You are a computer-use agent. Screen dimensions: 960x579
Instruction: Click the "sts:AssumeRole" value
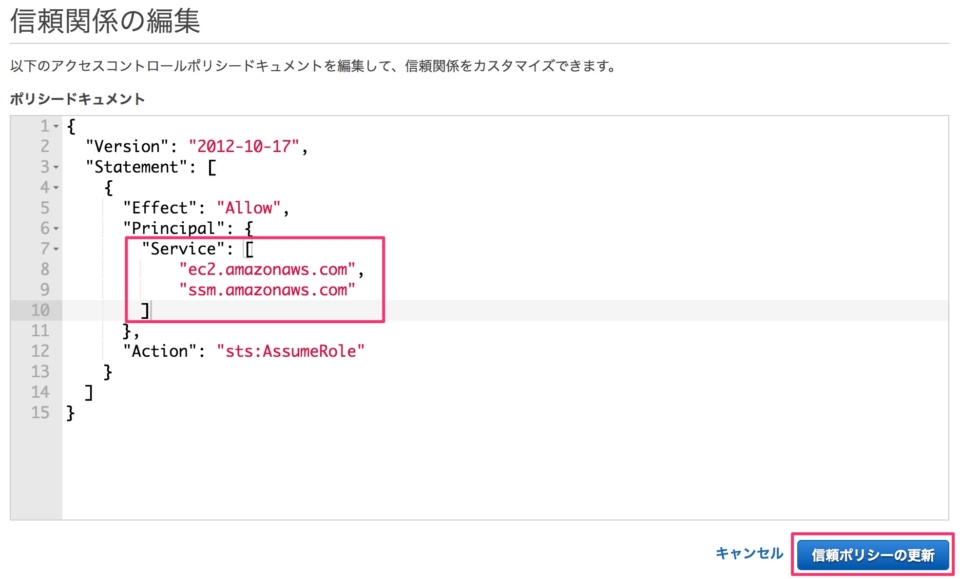[x=291, y=351]
